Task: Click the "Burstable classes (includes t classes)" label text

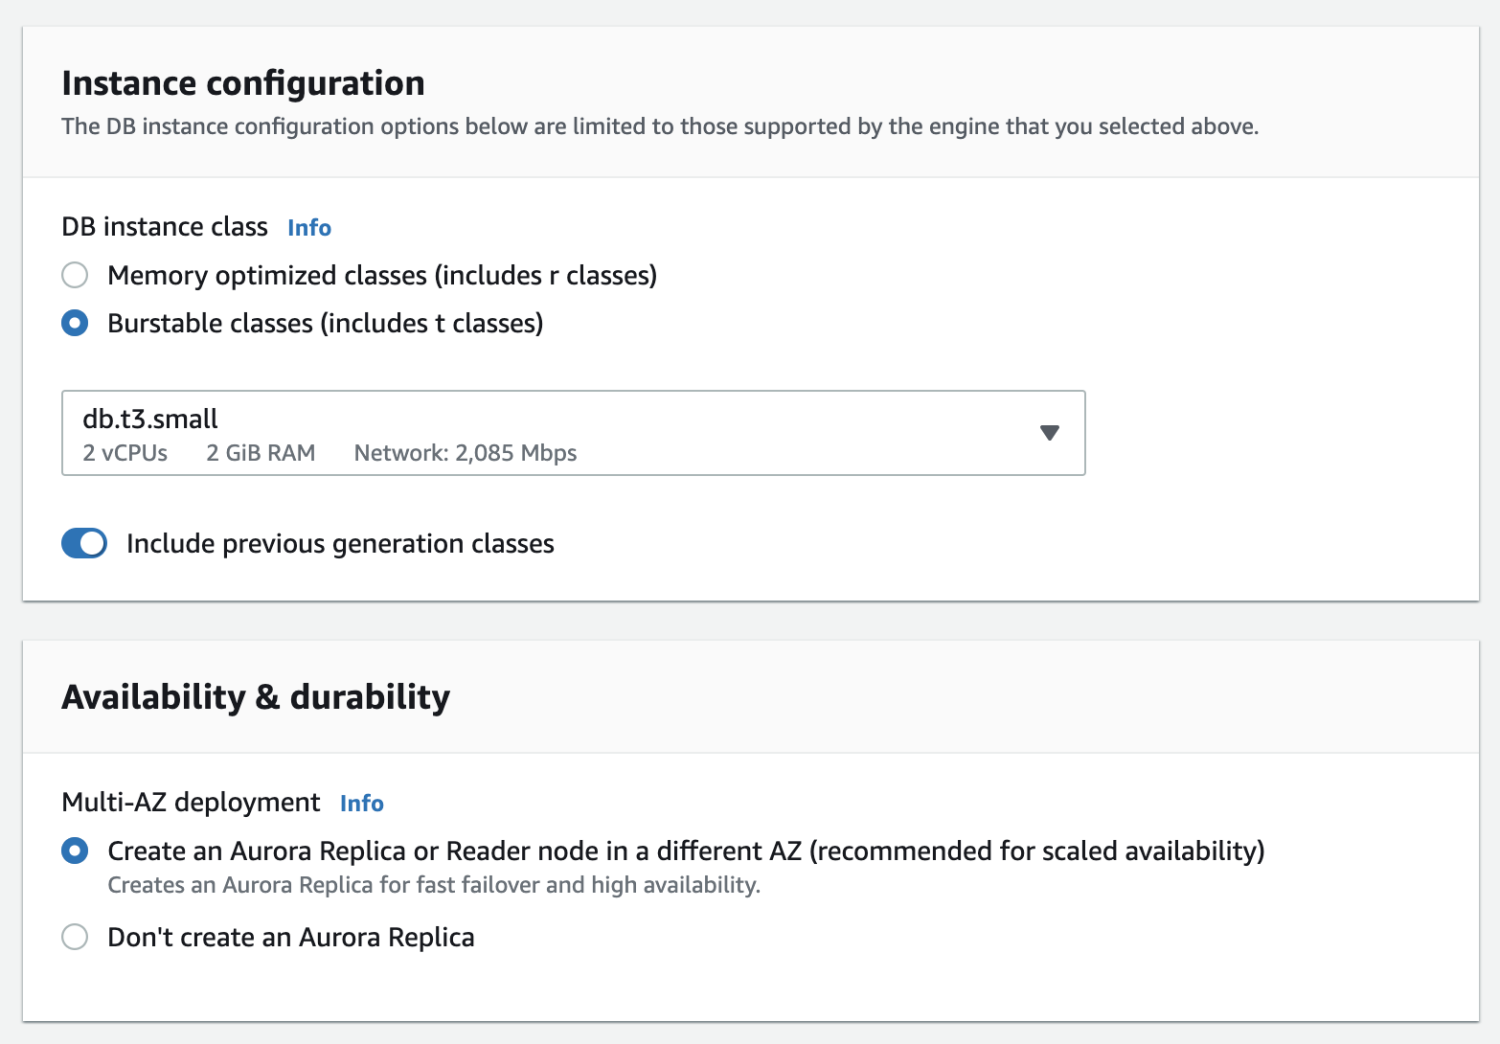Action: pos(325,323)
